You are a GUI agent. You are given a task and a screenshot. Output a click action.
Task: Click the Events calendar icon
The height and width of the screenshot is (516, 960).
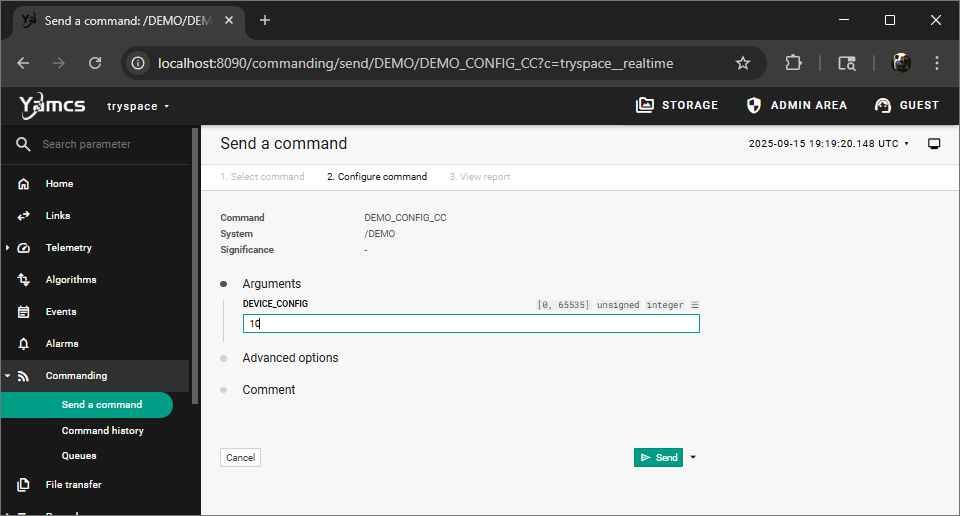pos(23,312)
